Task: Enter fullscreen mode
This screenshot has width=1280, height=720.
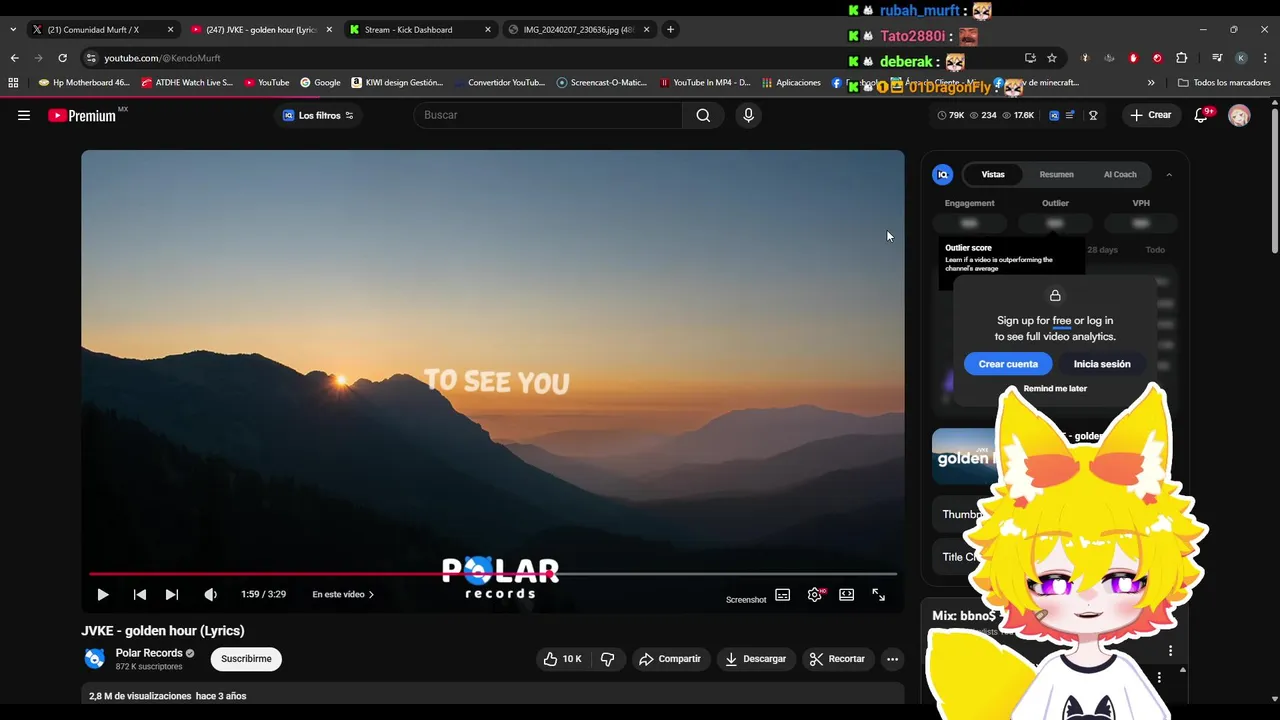Action: (x=879, y=594)
